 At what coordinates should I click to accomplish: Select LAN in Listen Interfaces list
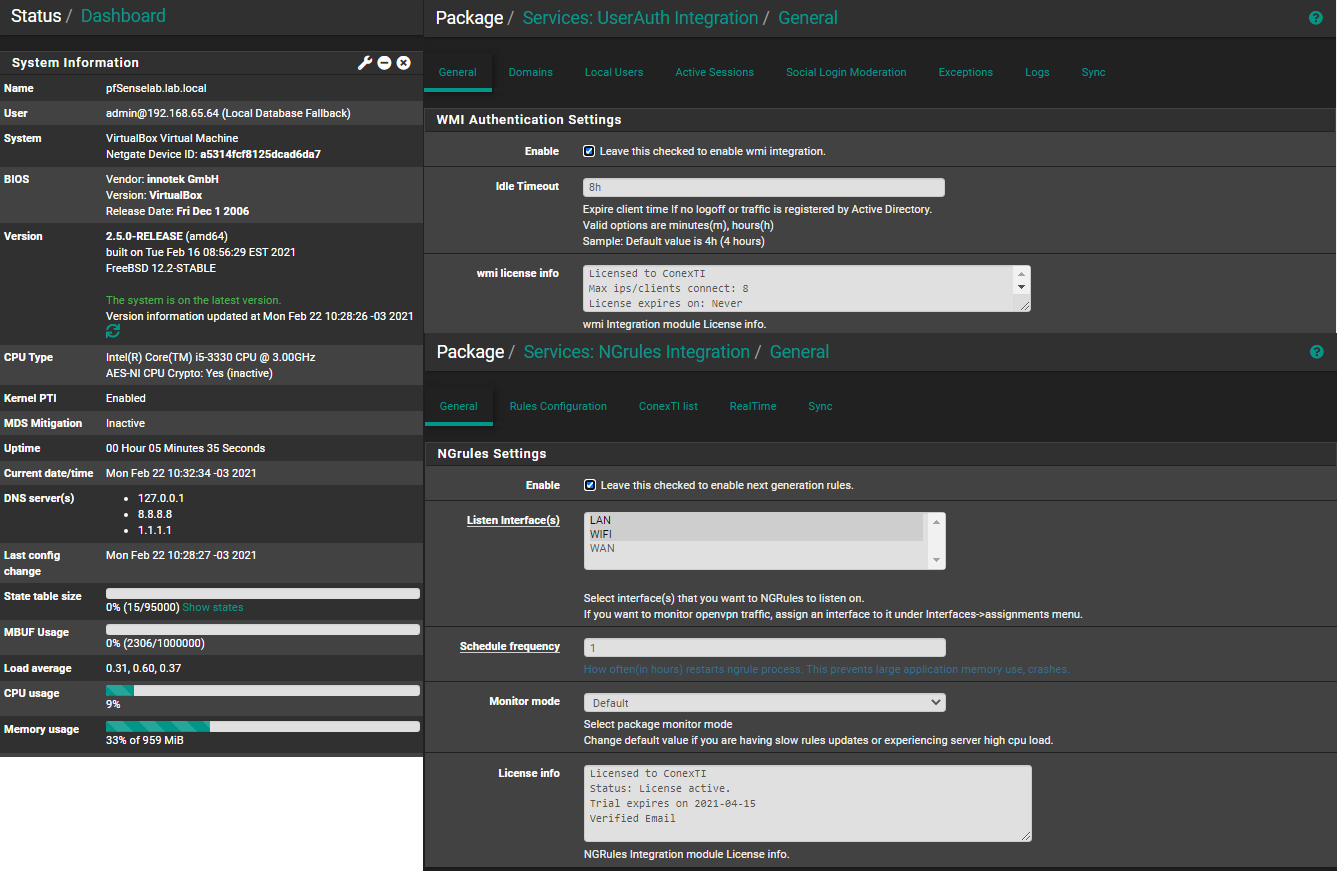[x=755, y=520]
